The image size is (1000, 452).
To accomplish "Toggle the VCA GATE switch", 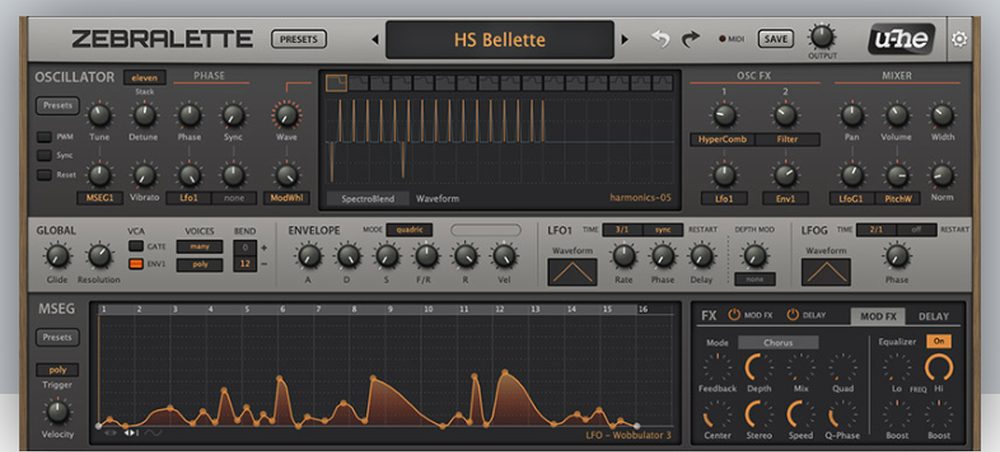I will pyautogui.click(x=136, y=246).
